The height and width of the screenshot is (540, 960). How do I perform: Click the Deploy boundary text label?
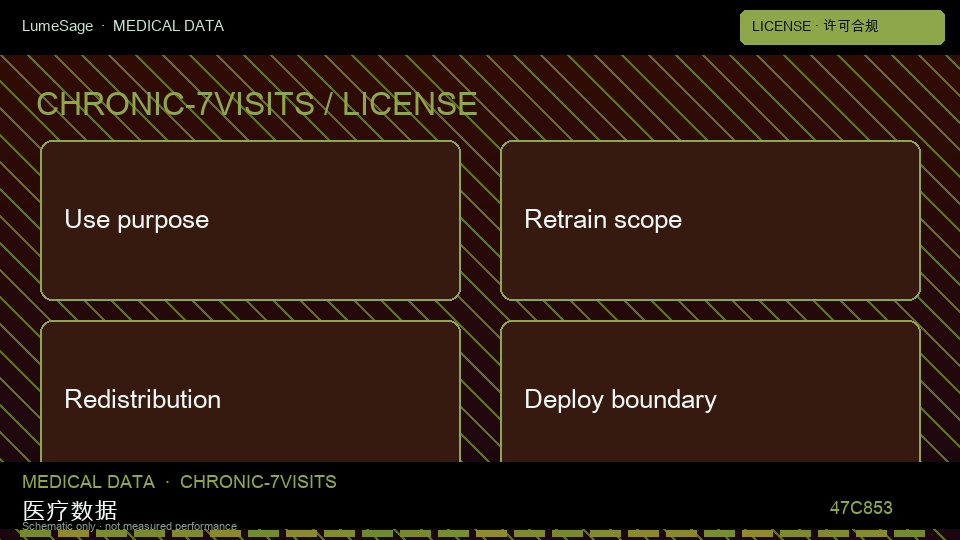tap(620, 400)
